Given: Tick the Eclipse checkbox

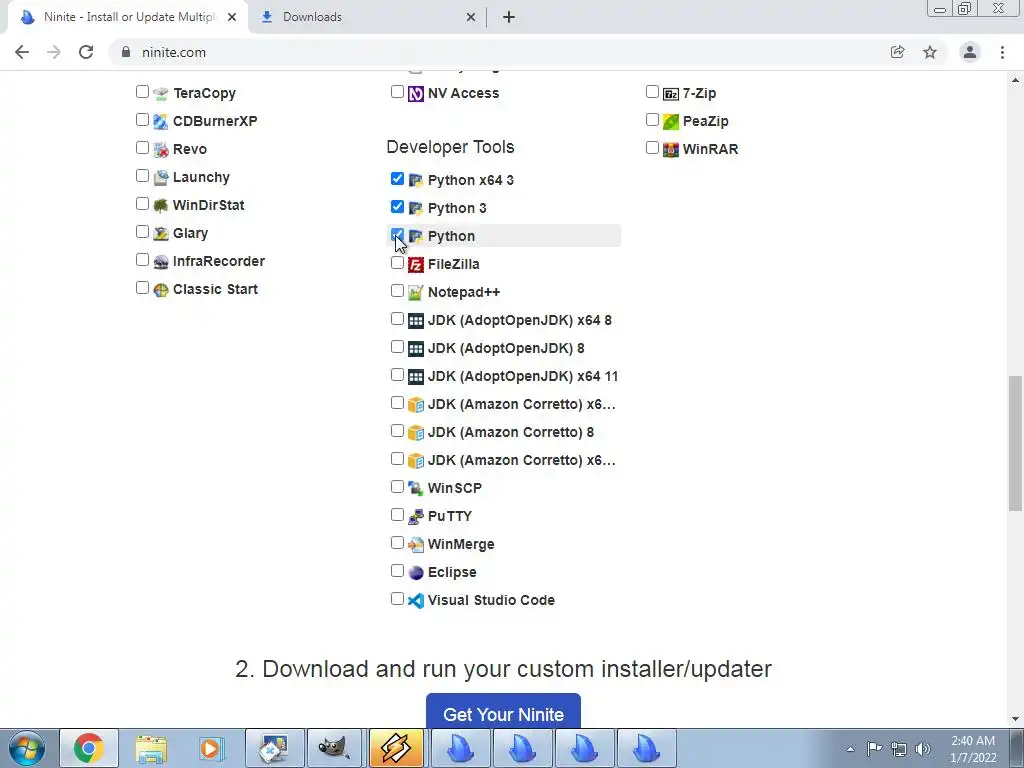Looking at the screenshot, I should (397, 571).
